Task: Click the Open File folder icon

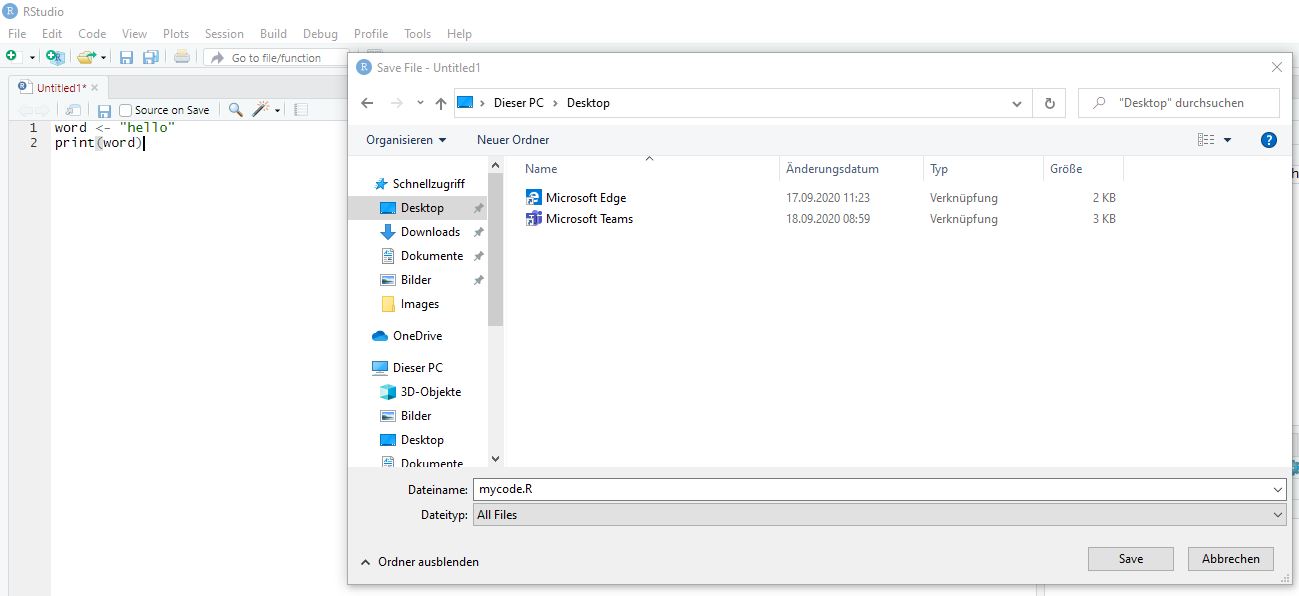Action: [x=87, y=57]
